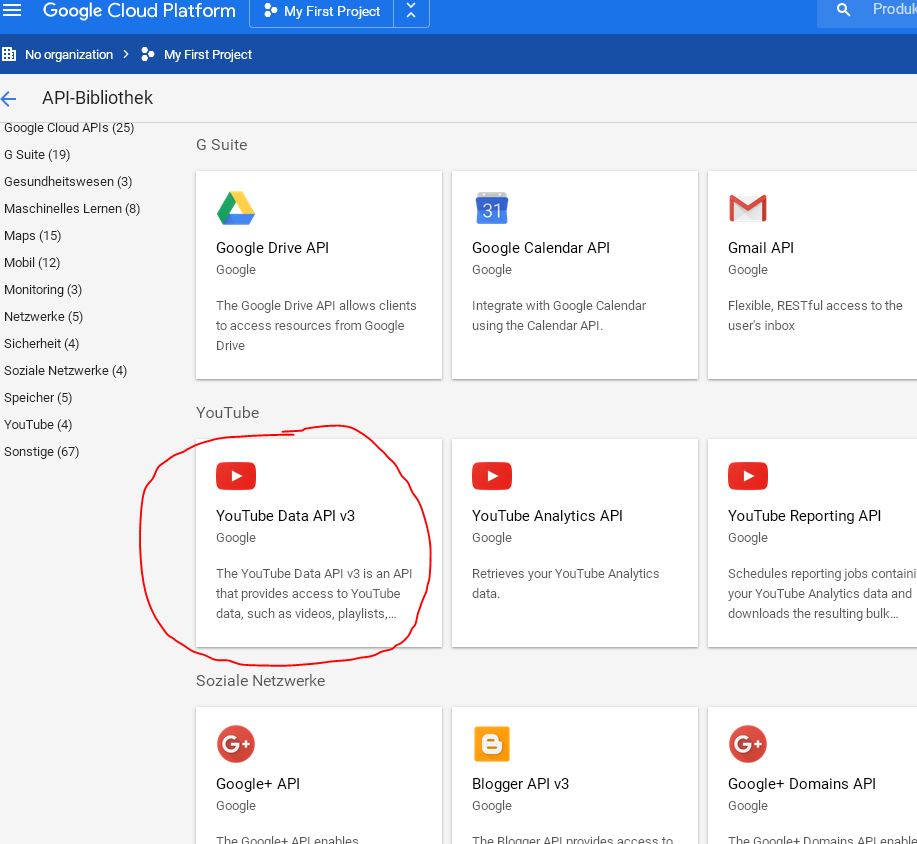Filter by YouTube (4) category
Screen dimensions: 917x844
(x=38, y=425)
